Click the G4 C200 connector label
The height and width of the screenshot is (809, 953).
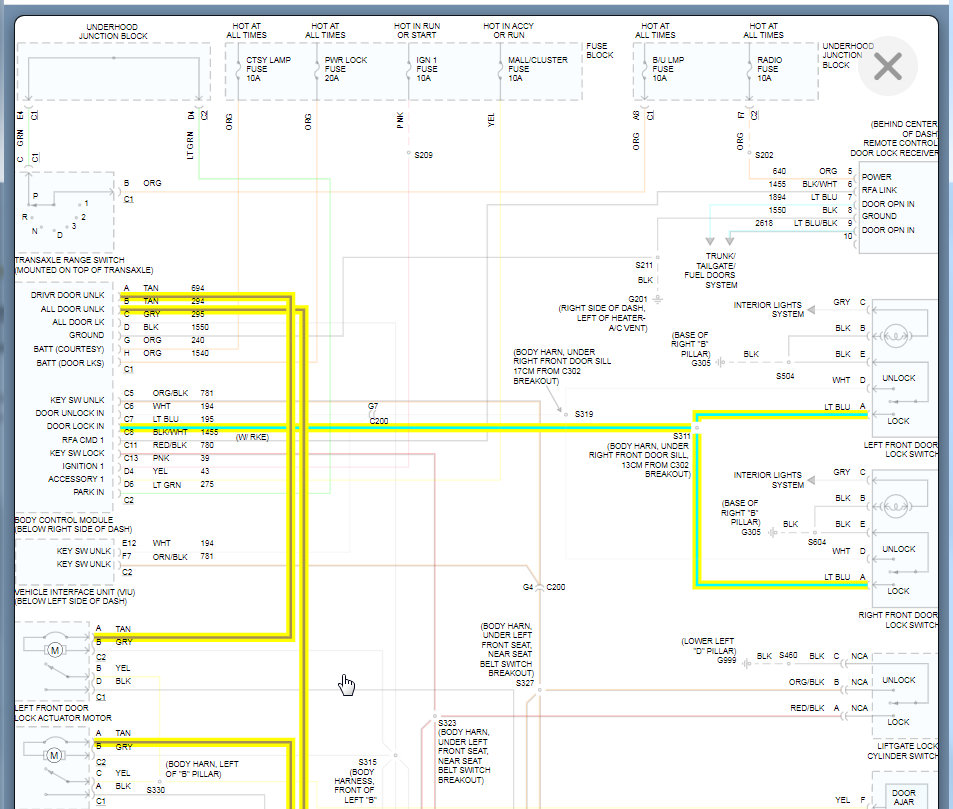[x=544, y=587]
